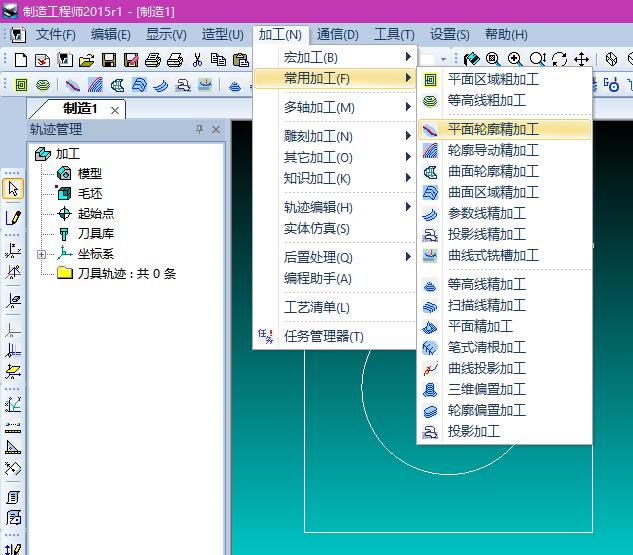This screenshot has width=633, height=555.
Task: Choose 平面区域粗加工 from submenu
Action: click(505, 79)
